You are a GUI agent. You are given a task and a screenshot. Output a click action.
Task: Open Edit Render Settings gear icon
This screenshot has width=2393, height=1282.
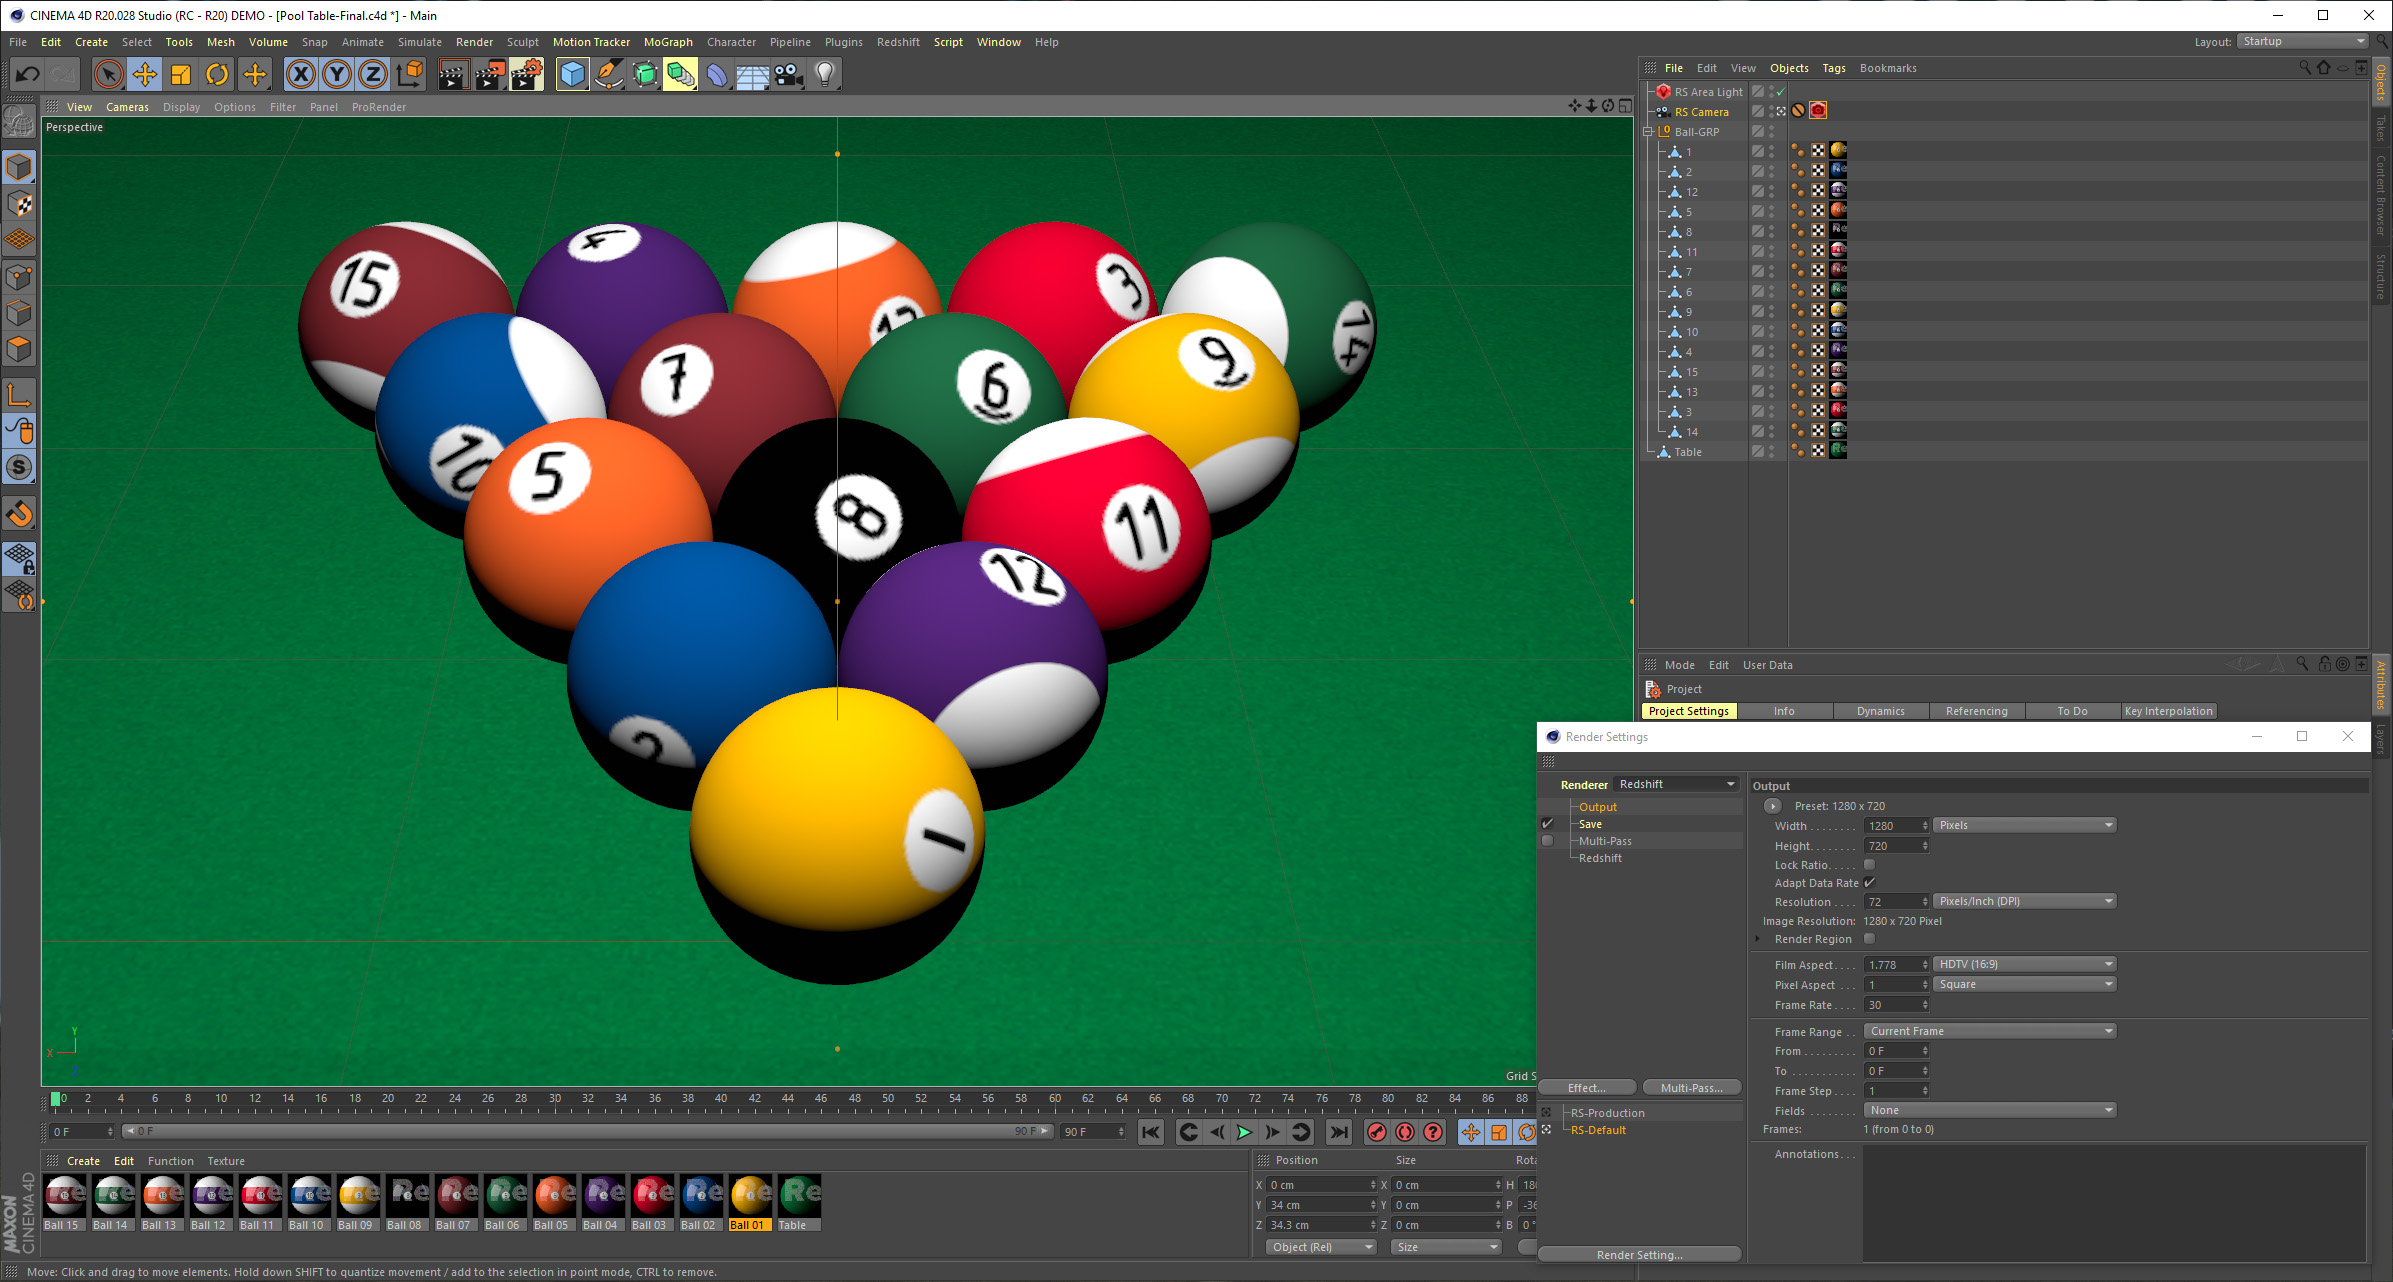(526, 74)
